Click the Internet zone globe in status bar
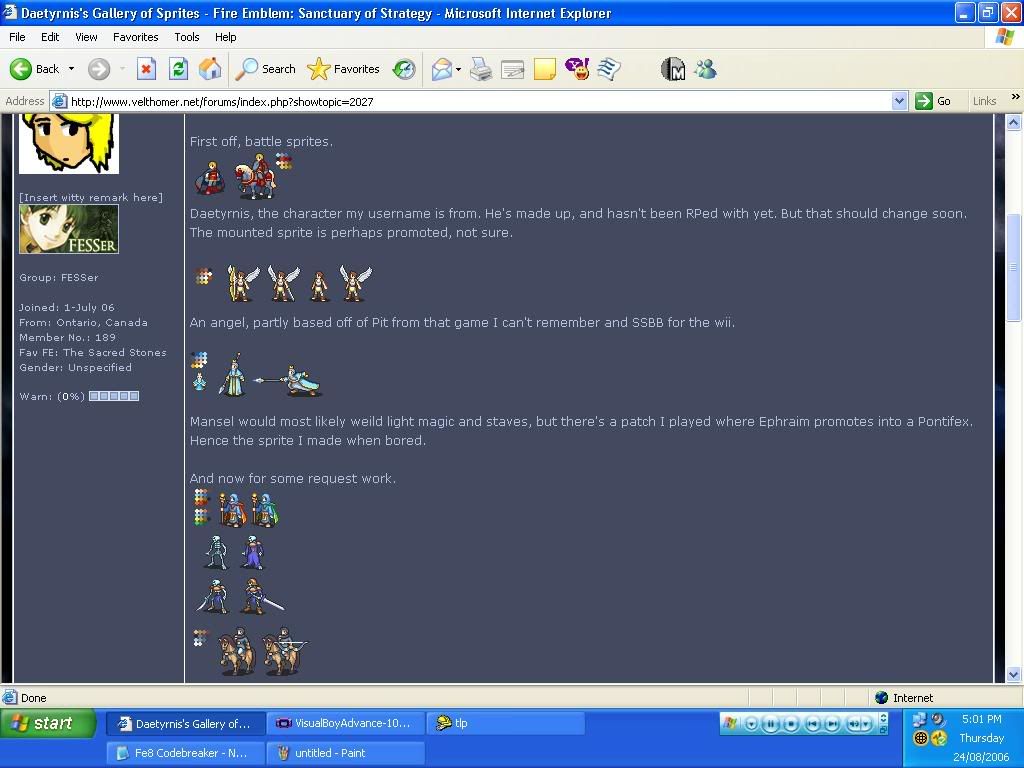 click(882, 697)
